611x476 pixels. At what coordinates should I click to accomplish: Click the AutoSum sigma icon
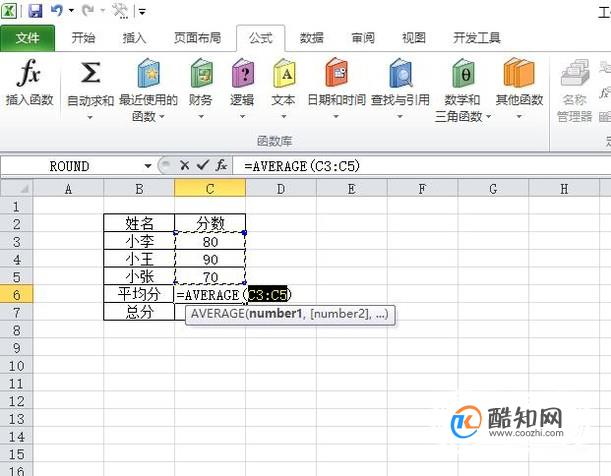coord(90,73)
